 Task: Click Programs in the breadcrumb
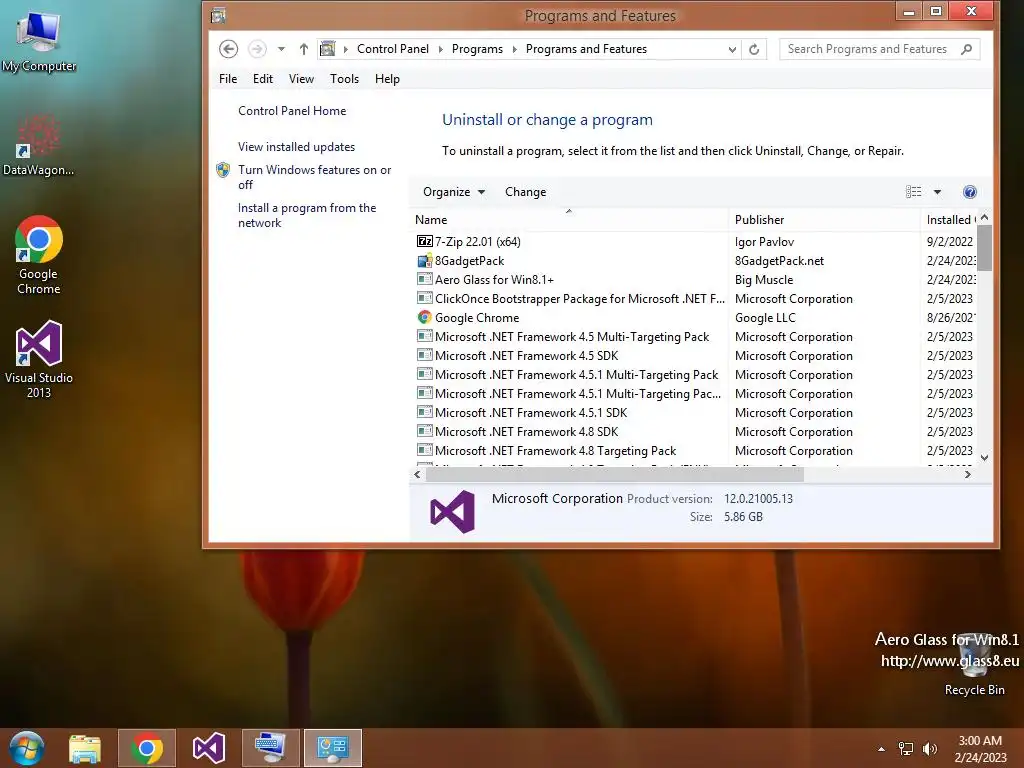(x=477, y=49)
